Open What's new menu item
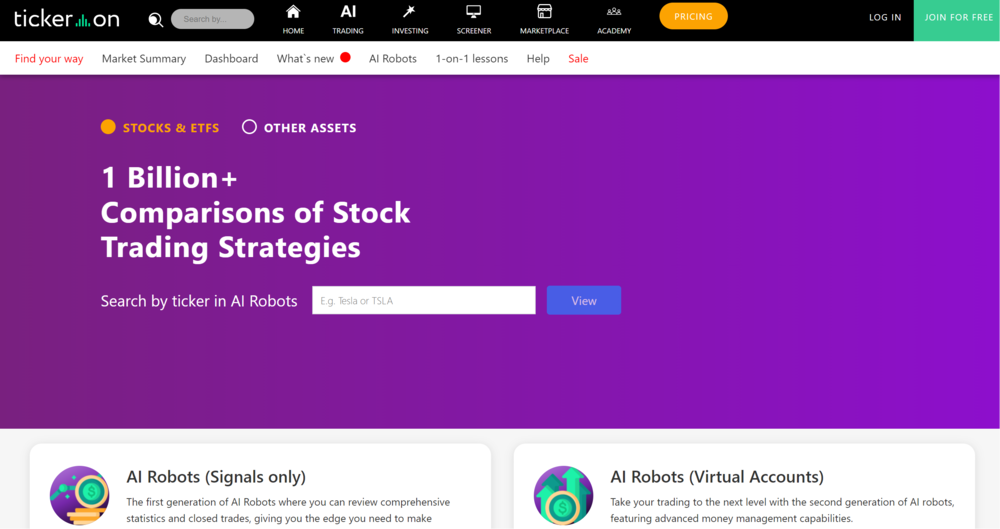 click(306, 59)
